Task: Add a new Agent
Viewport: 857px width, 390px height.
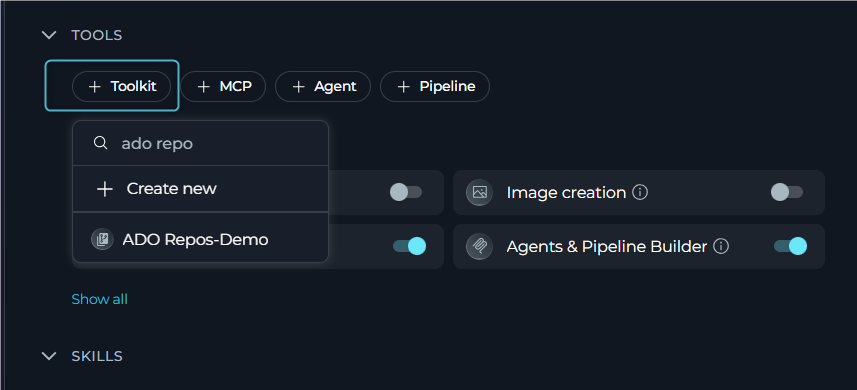Action: pyautogui.click(x=323, y=86)
